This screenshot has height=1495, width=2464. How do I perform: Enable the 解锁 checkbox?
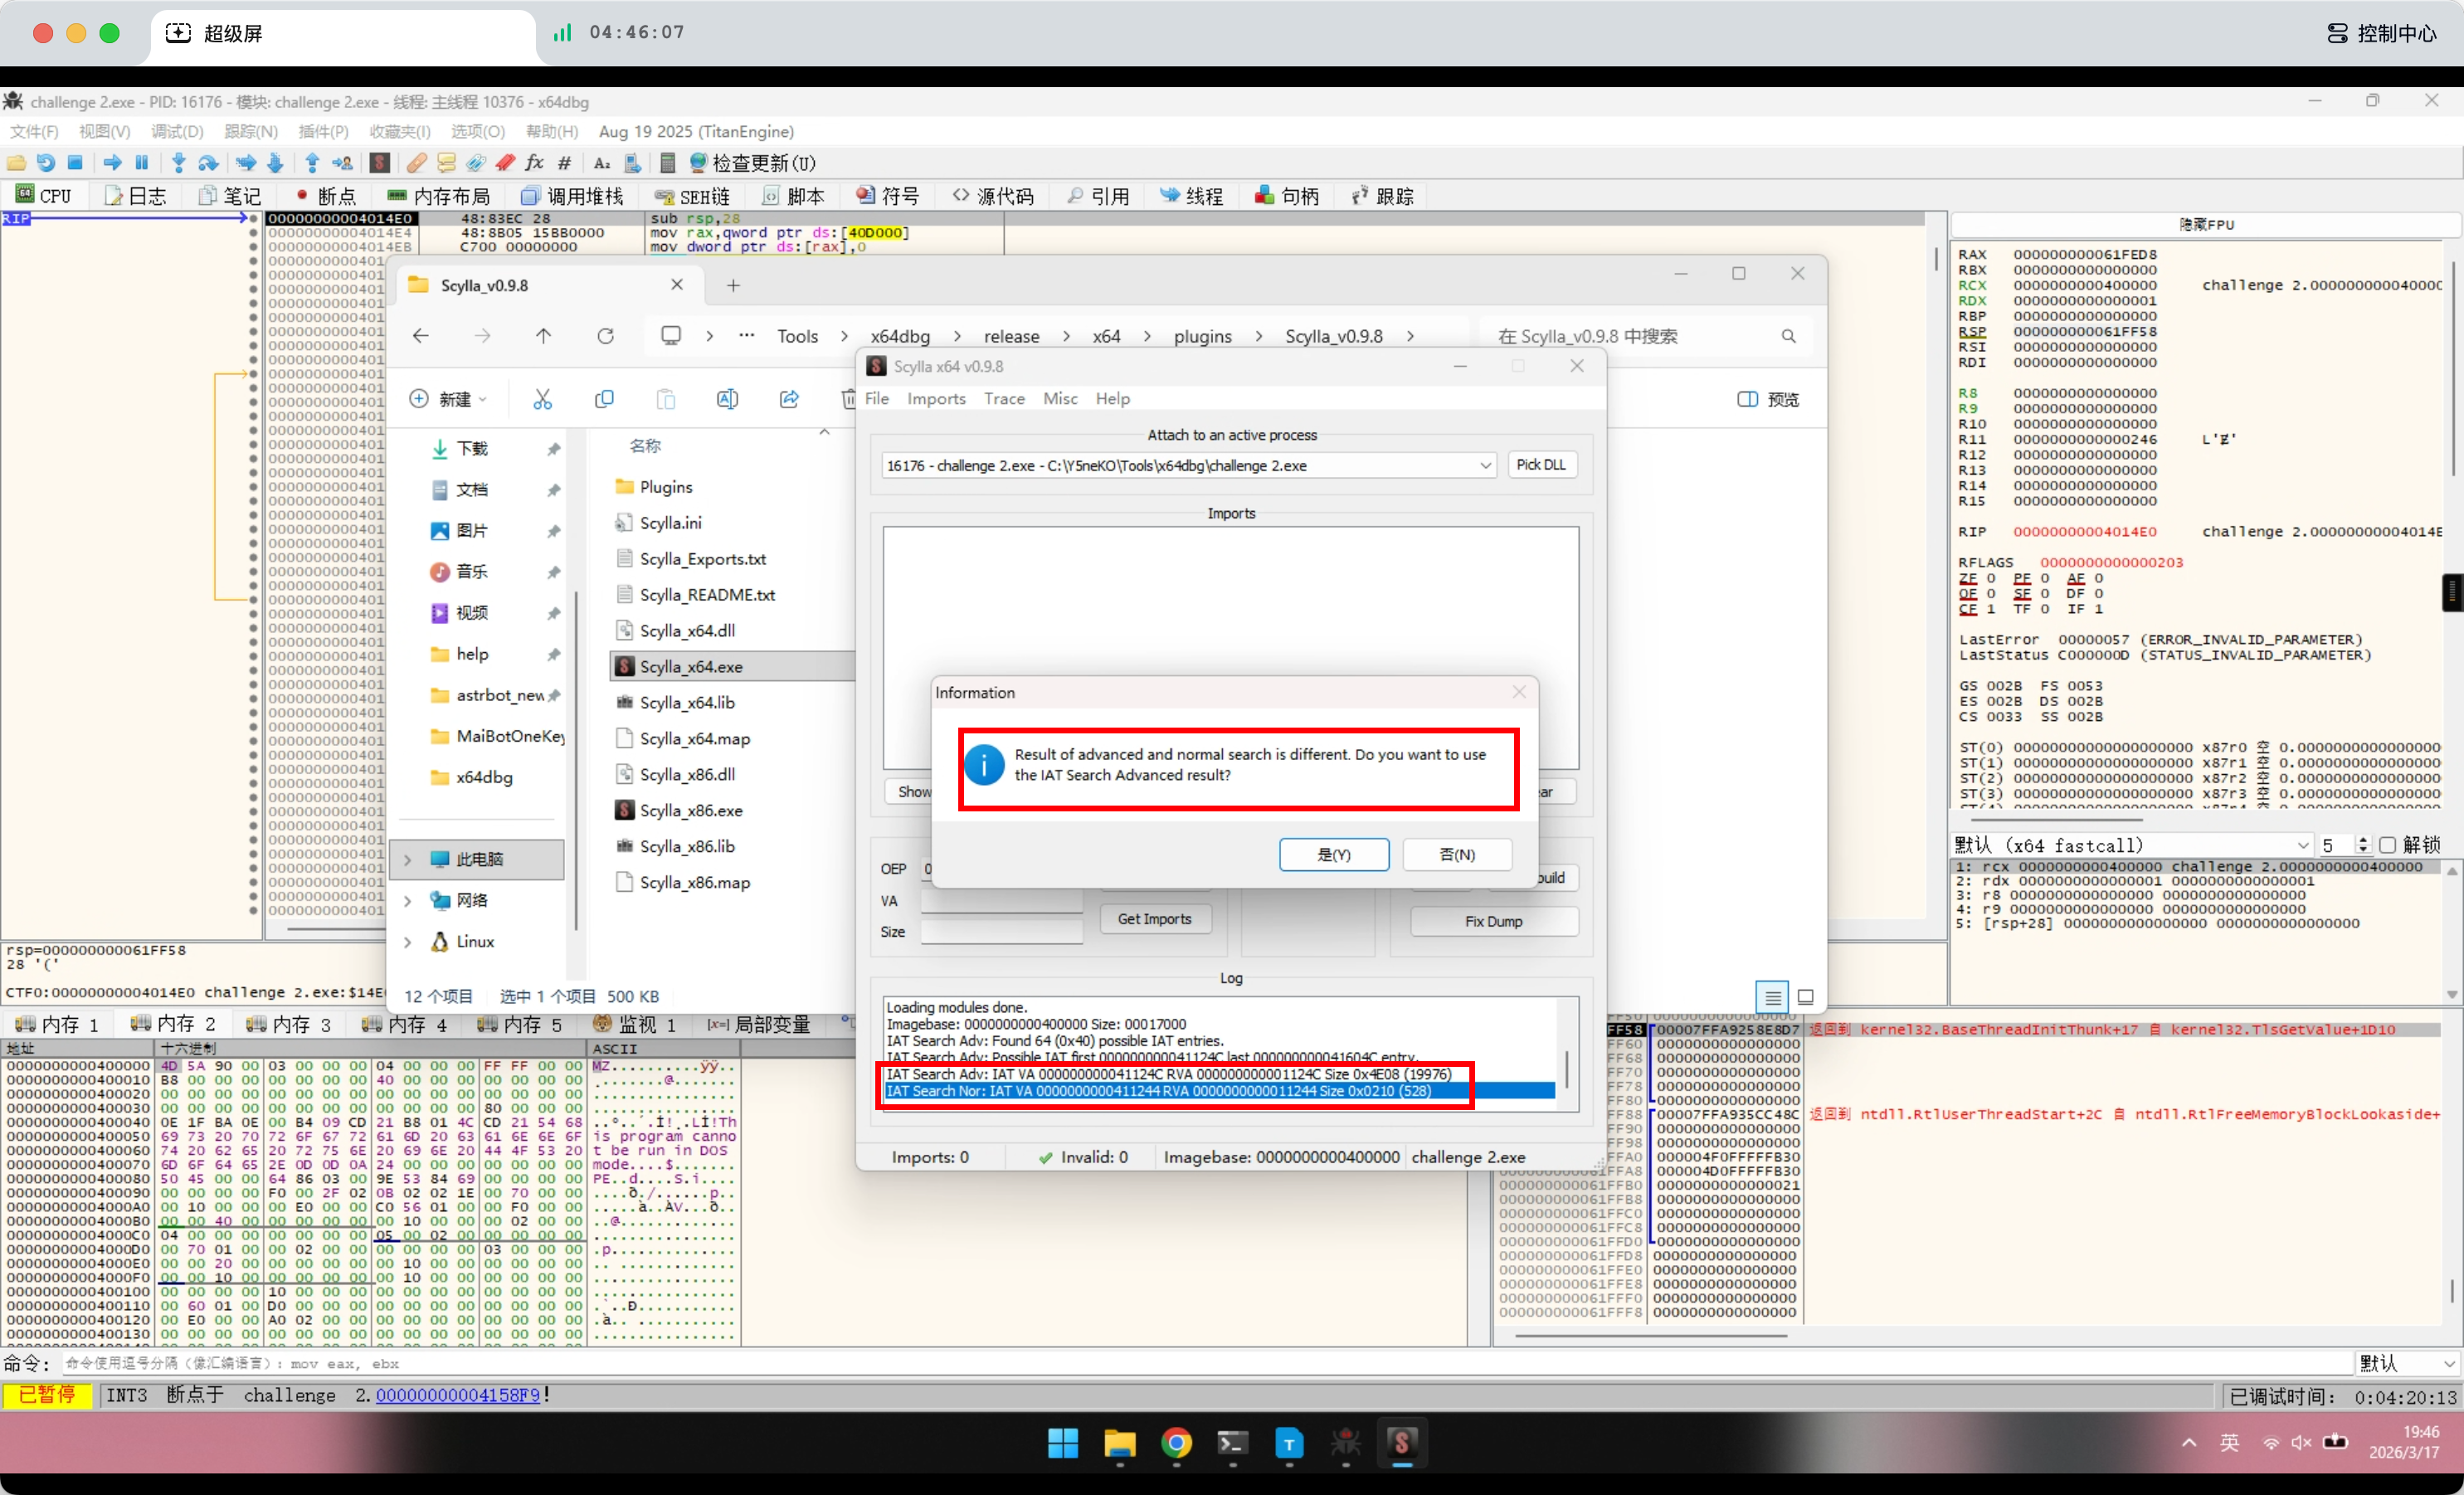[2387, 845]
